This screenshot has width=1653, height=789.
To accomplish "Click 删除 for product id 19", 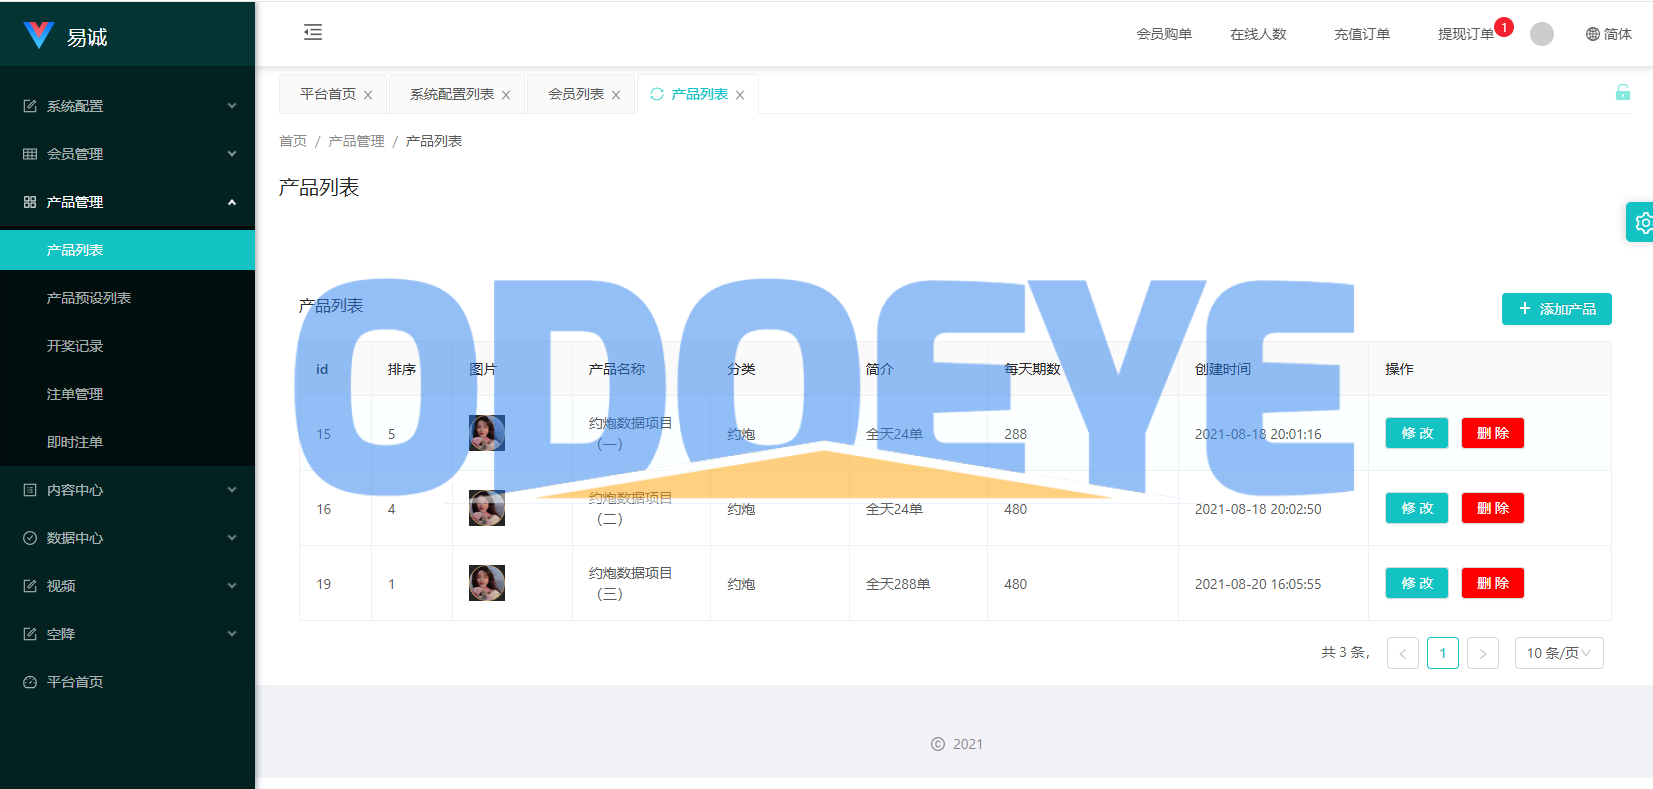I will click(x=1493, y=583).
